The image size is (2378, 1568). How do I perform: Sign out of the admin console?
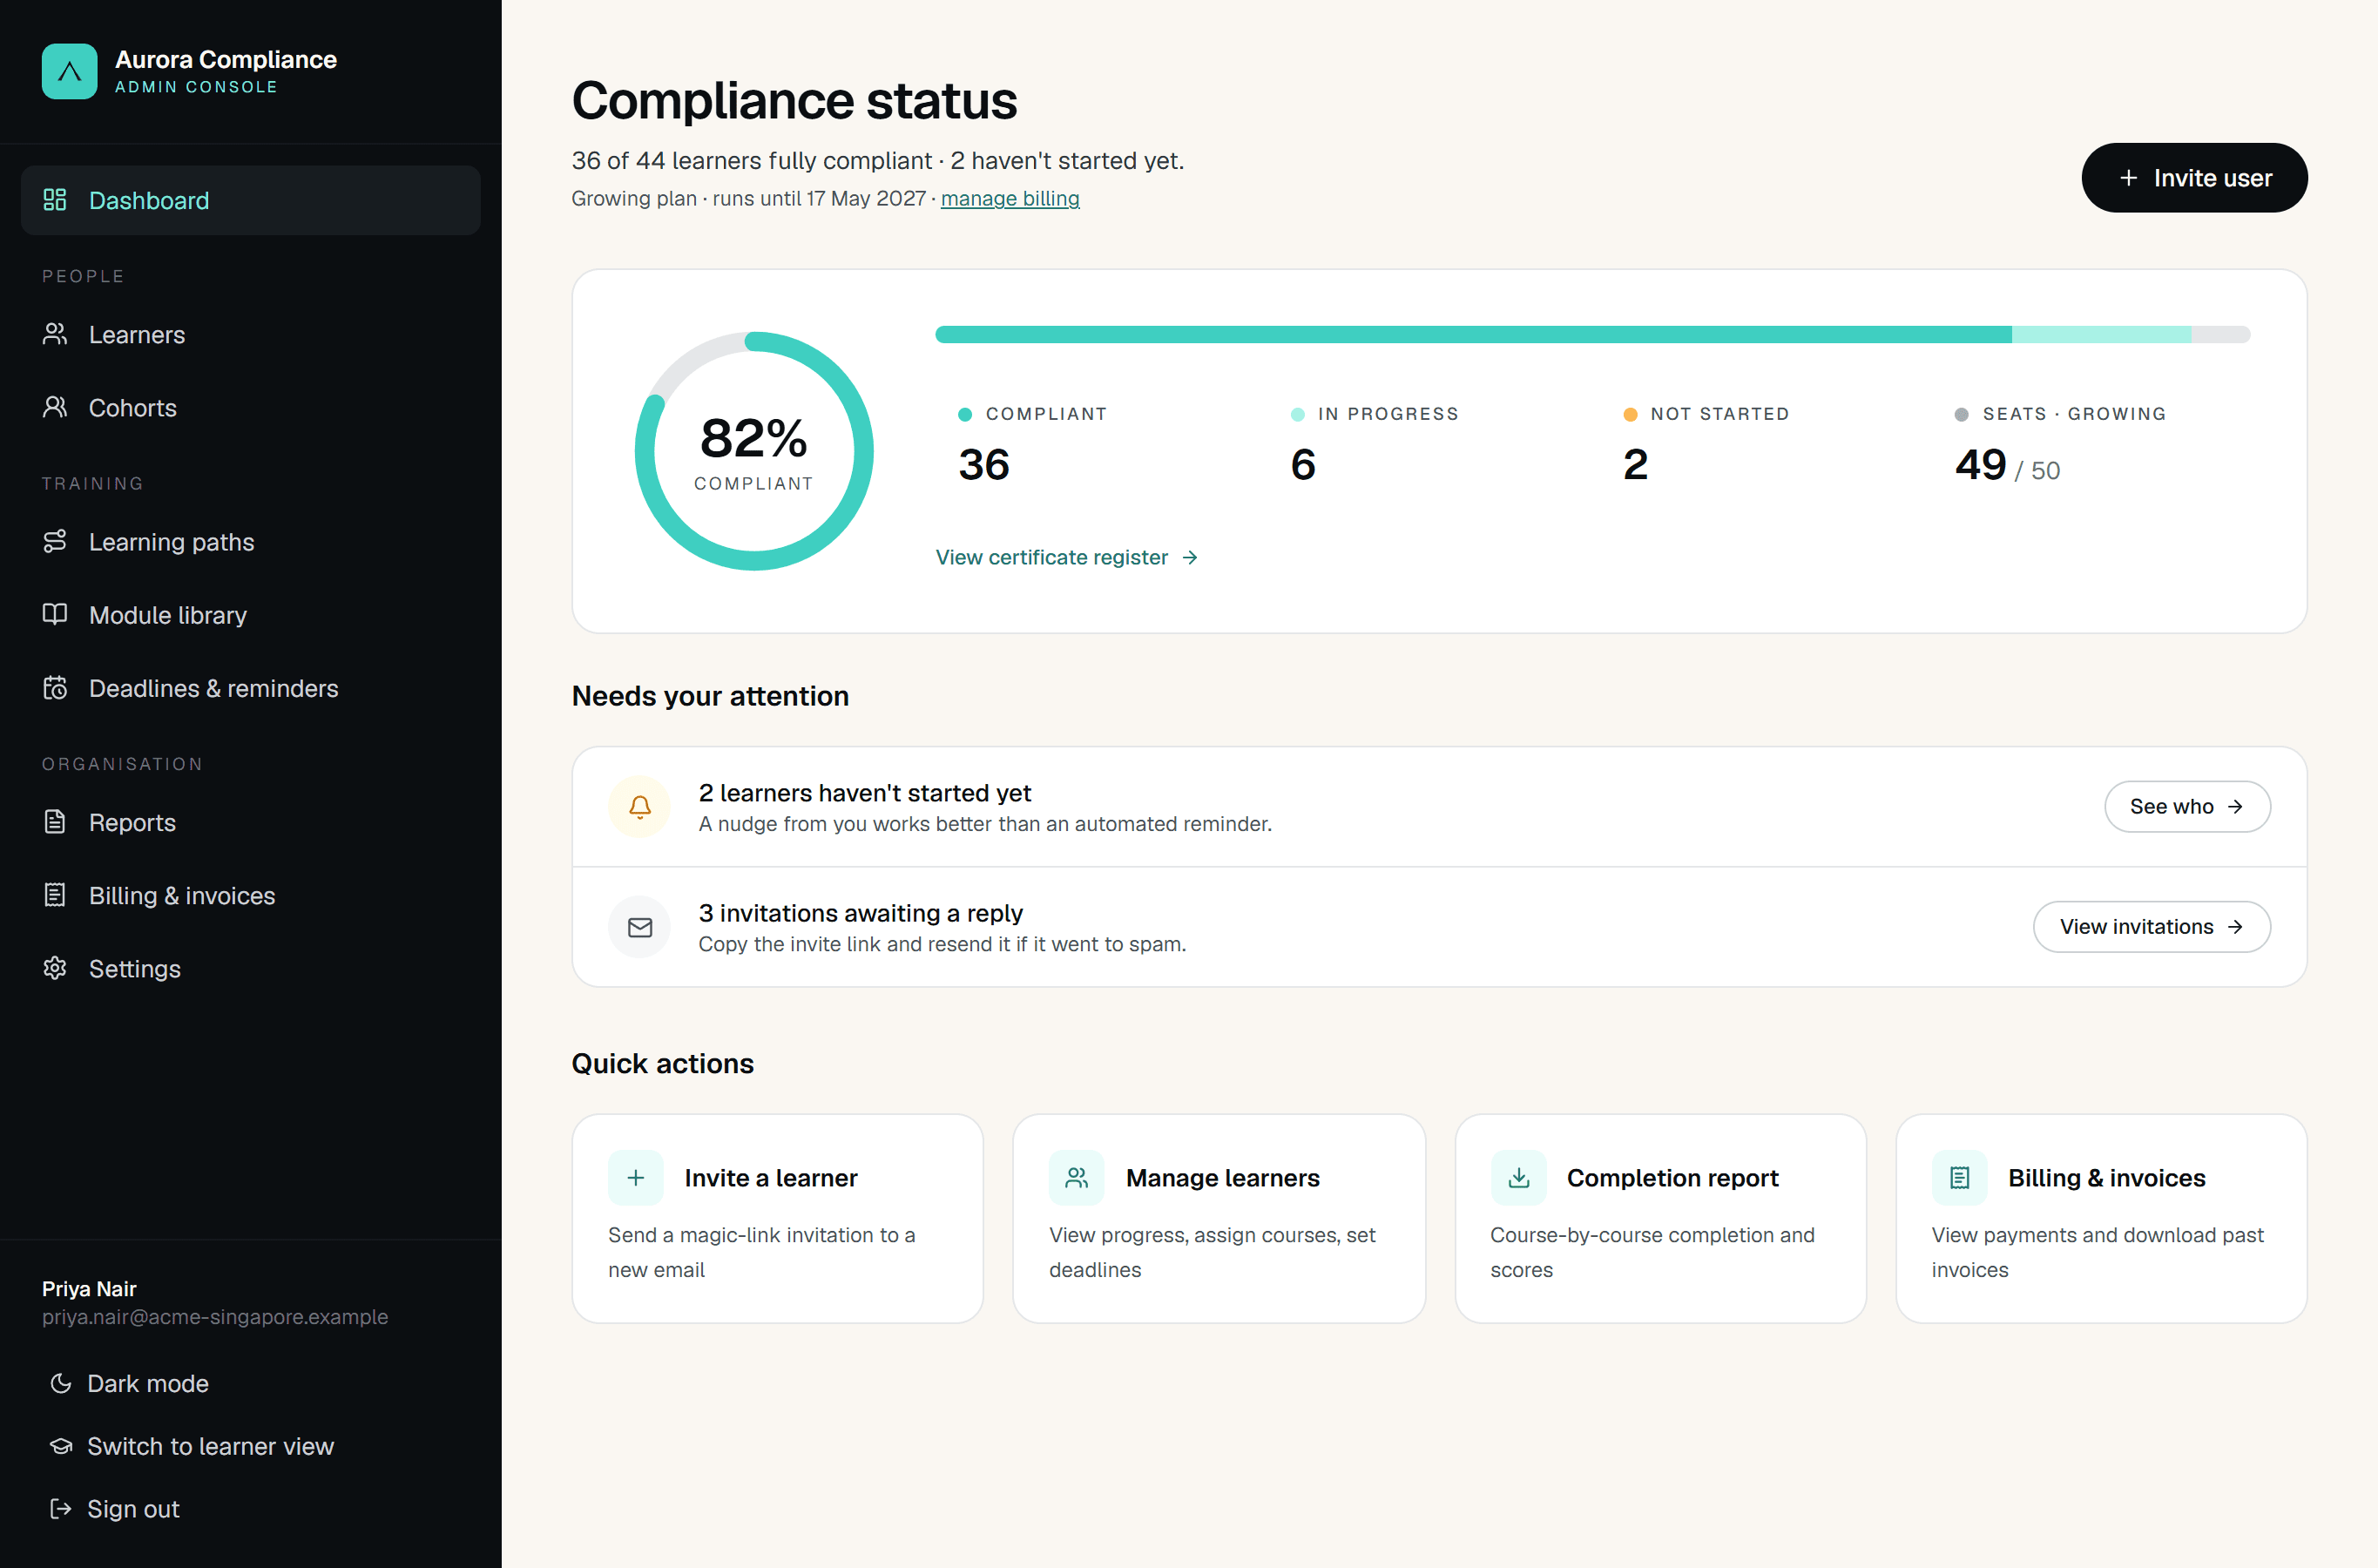click(x=115, y=1509)
